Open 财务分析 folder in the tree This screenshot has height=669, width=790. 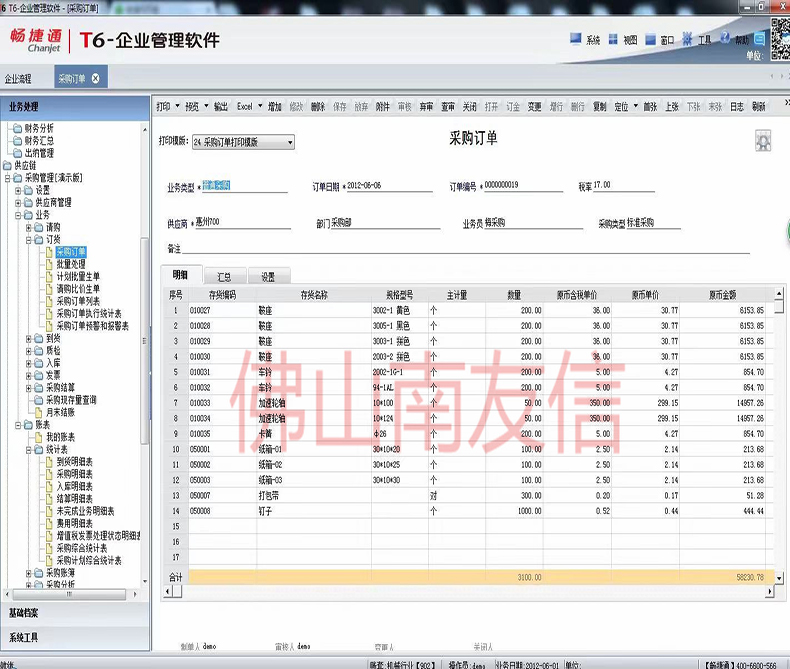(34, 128)
